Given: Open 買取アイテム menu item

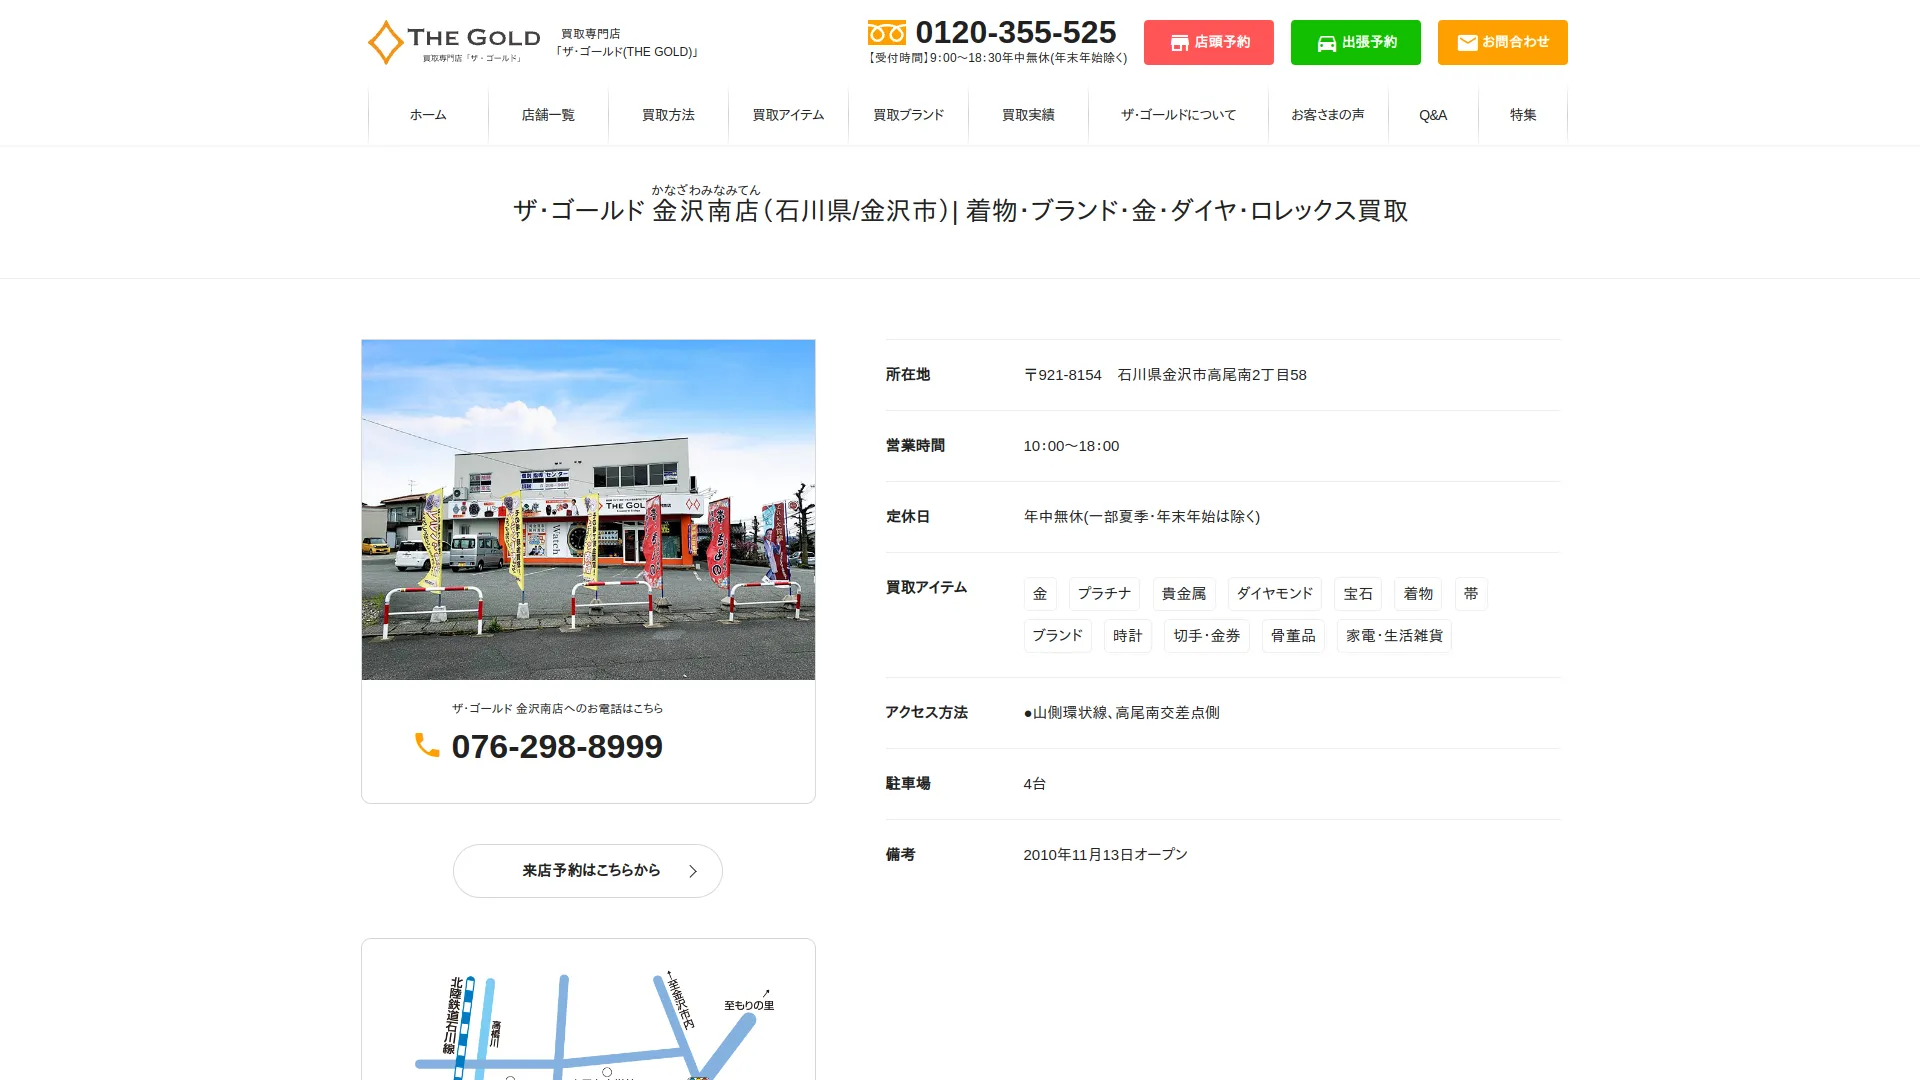Looking at the screenshot, I should pyautogui.click(x=788, y=115).
